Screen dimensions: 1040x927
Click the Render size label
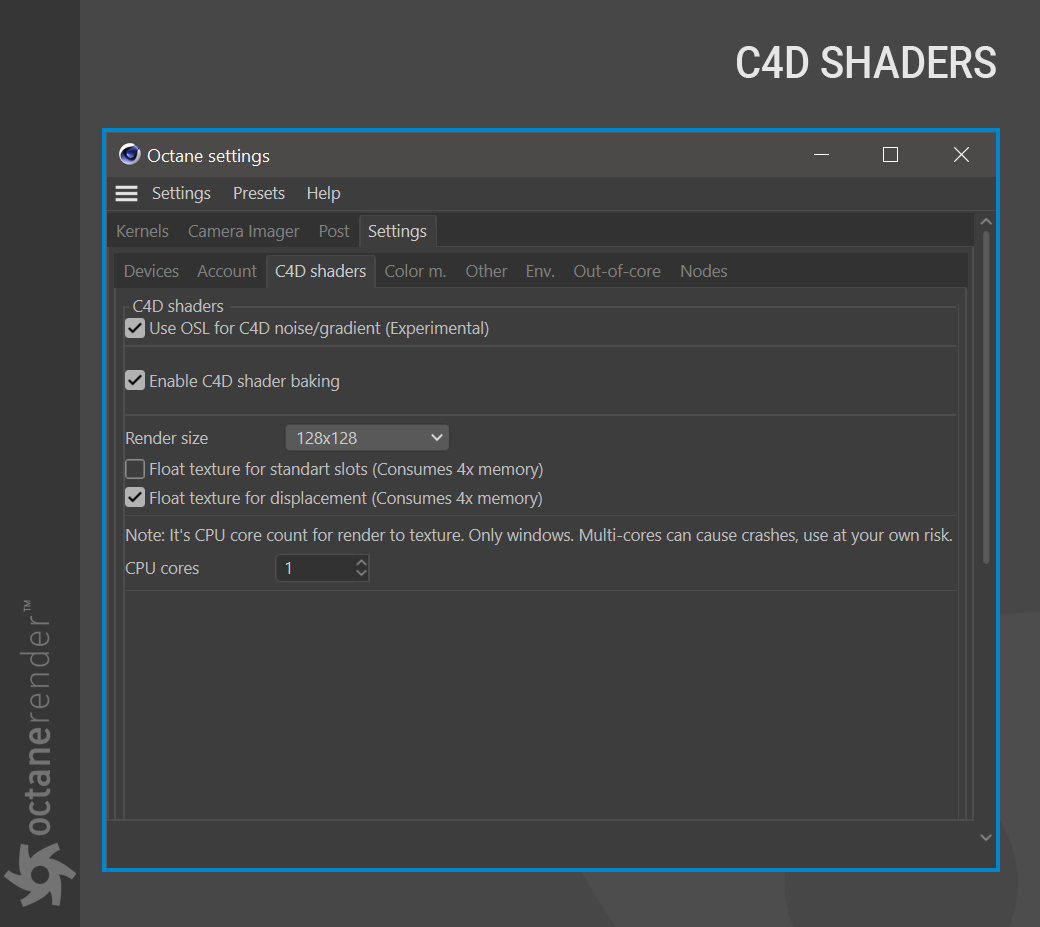tap(166, 438)
